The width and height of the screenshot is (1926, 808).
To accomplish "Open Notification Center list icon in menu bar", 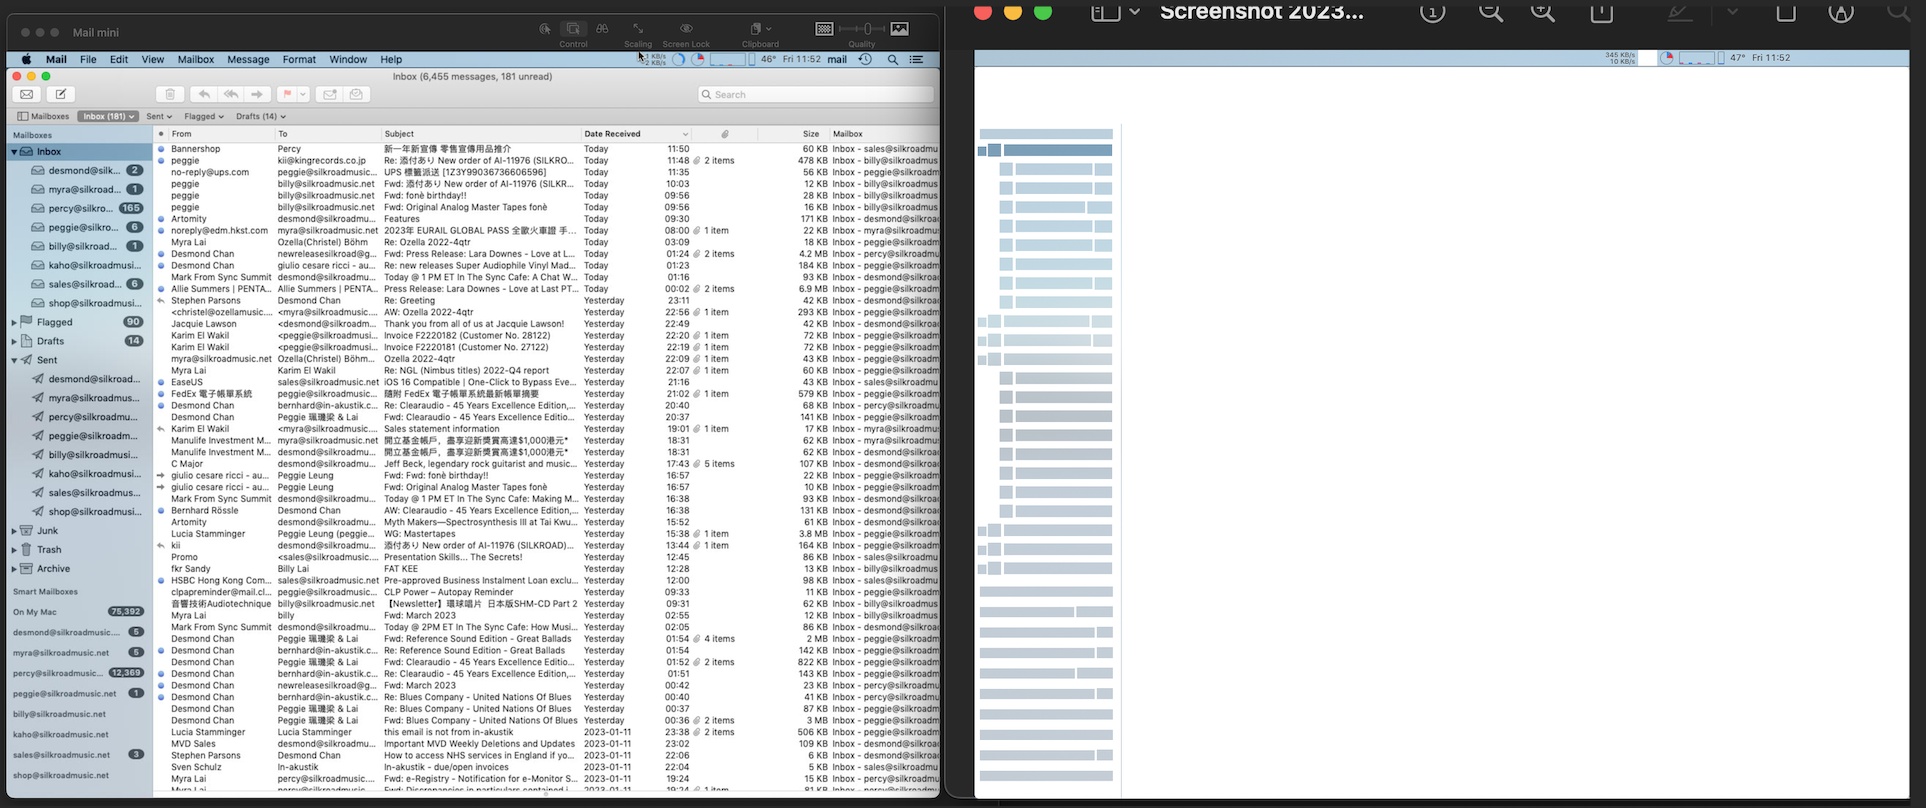I will (x=916, y=59).
